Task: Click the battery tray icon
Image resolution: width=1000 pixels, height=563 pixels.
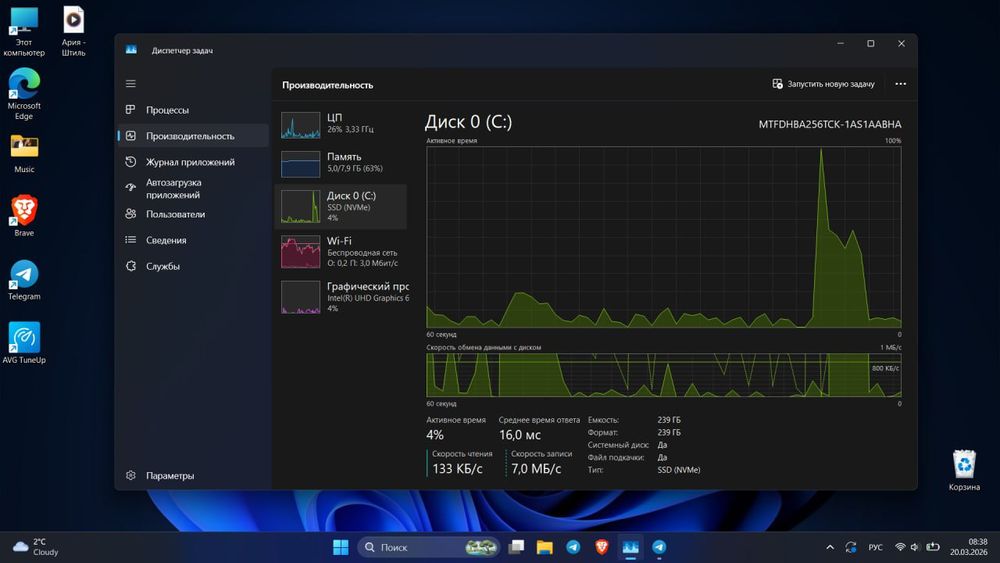Action: (933, 547)
